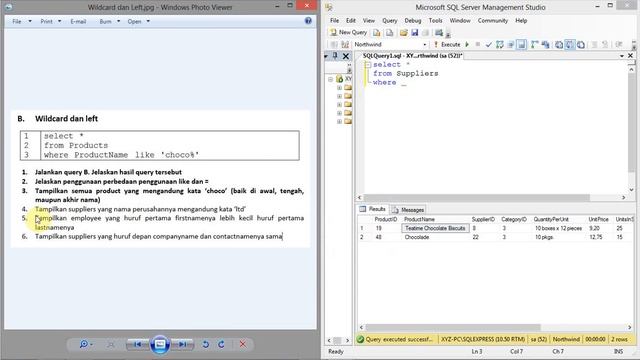The image size is (640, 360).
Task: Click Display Estimated Execution Plan icon
Action: (x=500, y=44)
